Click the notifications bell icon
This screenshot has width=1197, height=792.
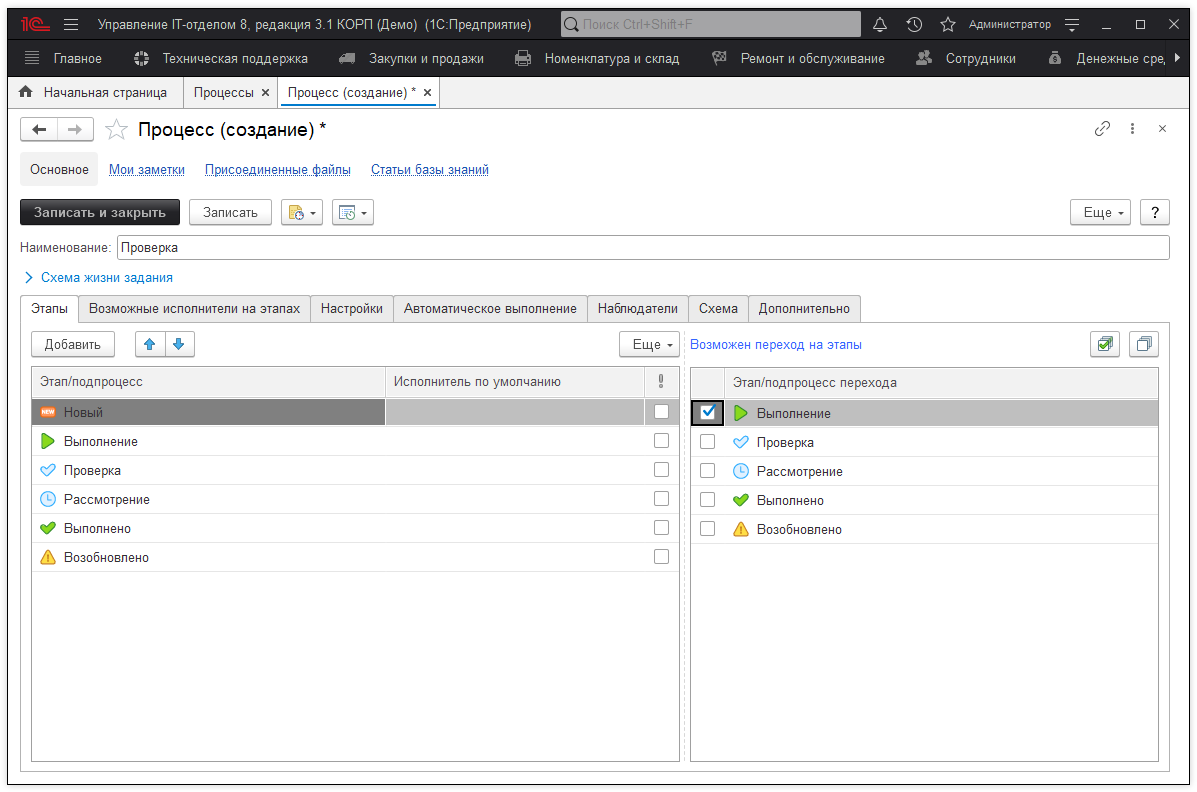click(880, 24)
